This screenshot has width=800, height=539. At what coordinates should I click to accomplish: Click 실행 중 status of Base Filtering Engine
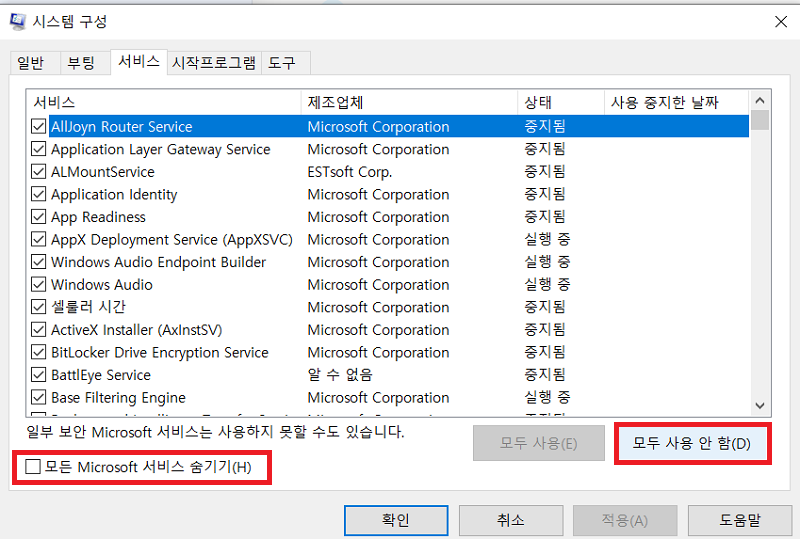coord(547,397)
